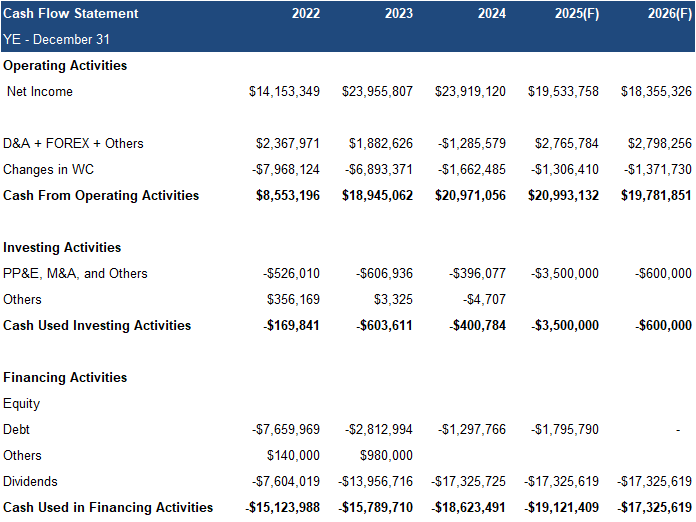Image resolution: width=696 pixels, height=522 pixels.
Task: Click the 2022 investing Others value $356,169
Action: [293, 300]
